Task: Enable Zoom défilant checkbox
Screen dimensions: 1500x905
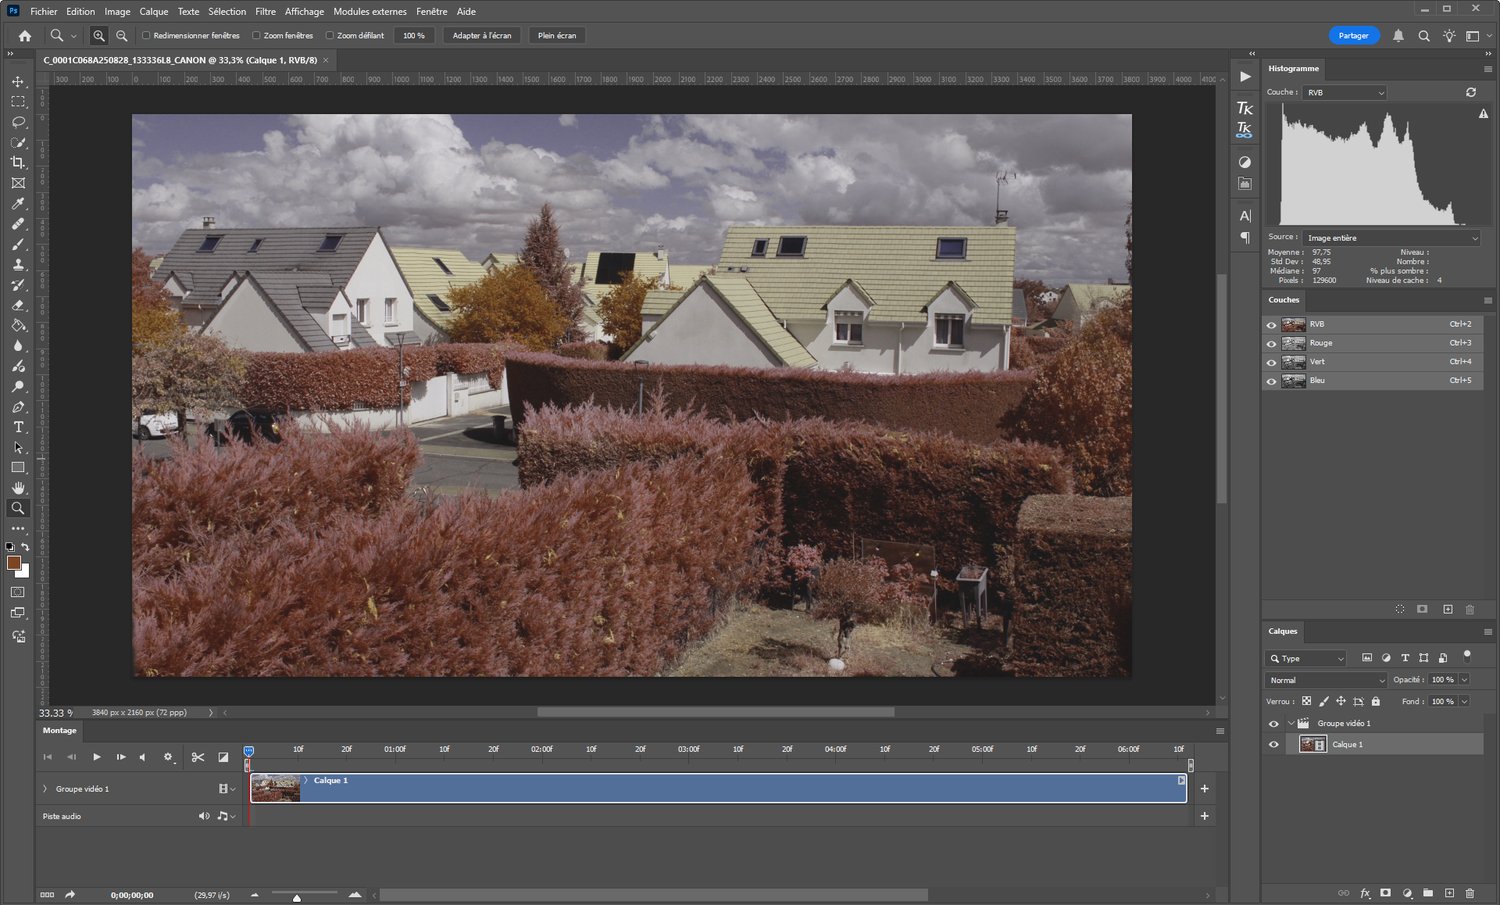Action: pos(330,35)
